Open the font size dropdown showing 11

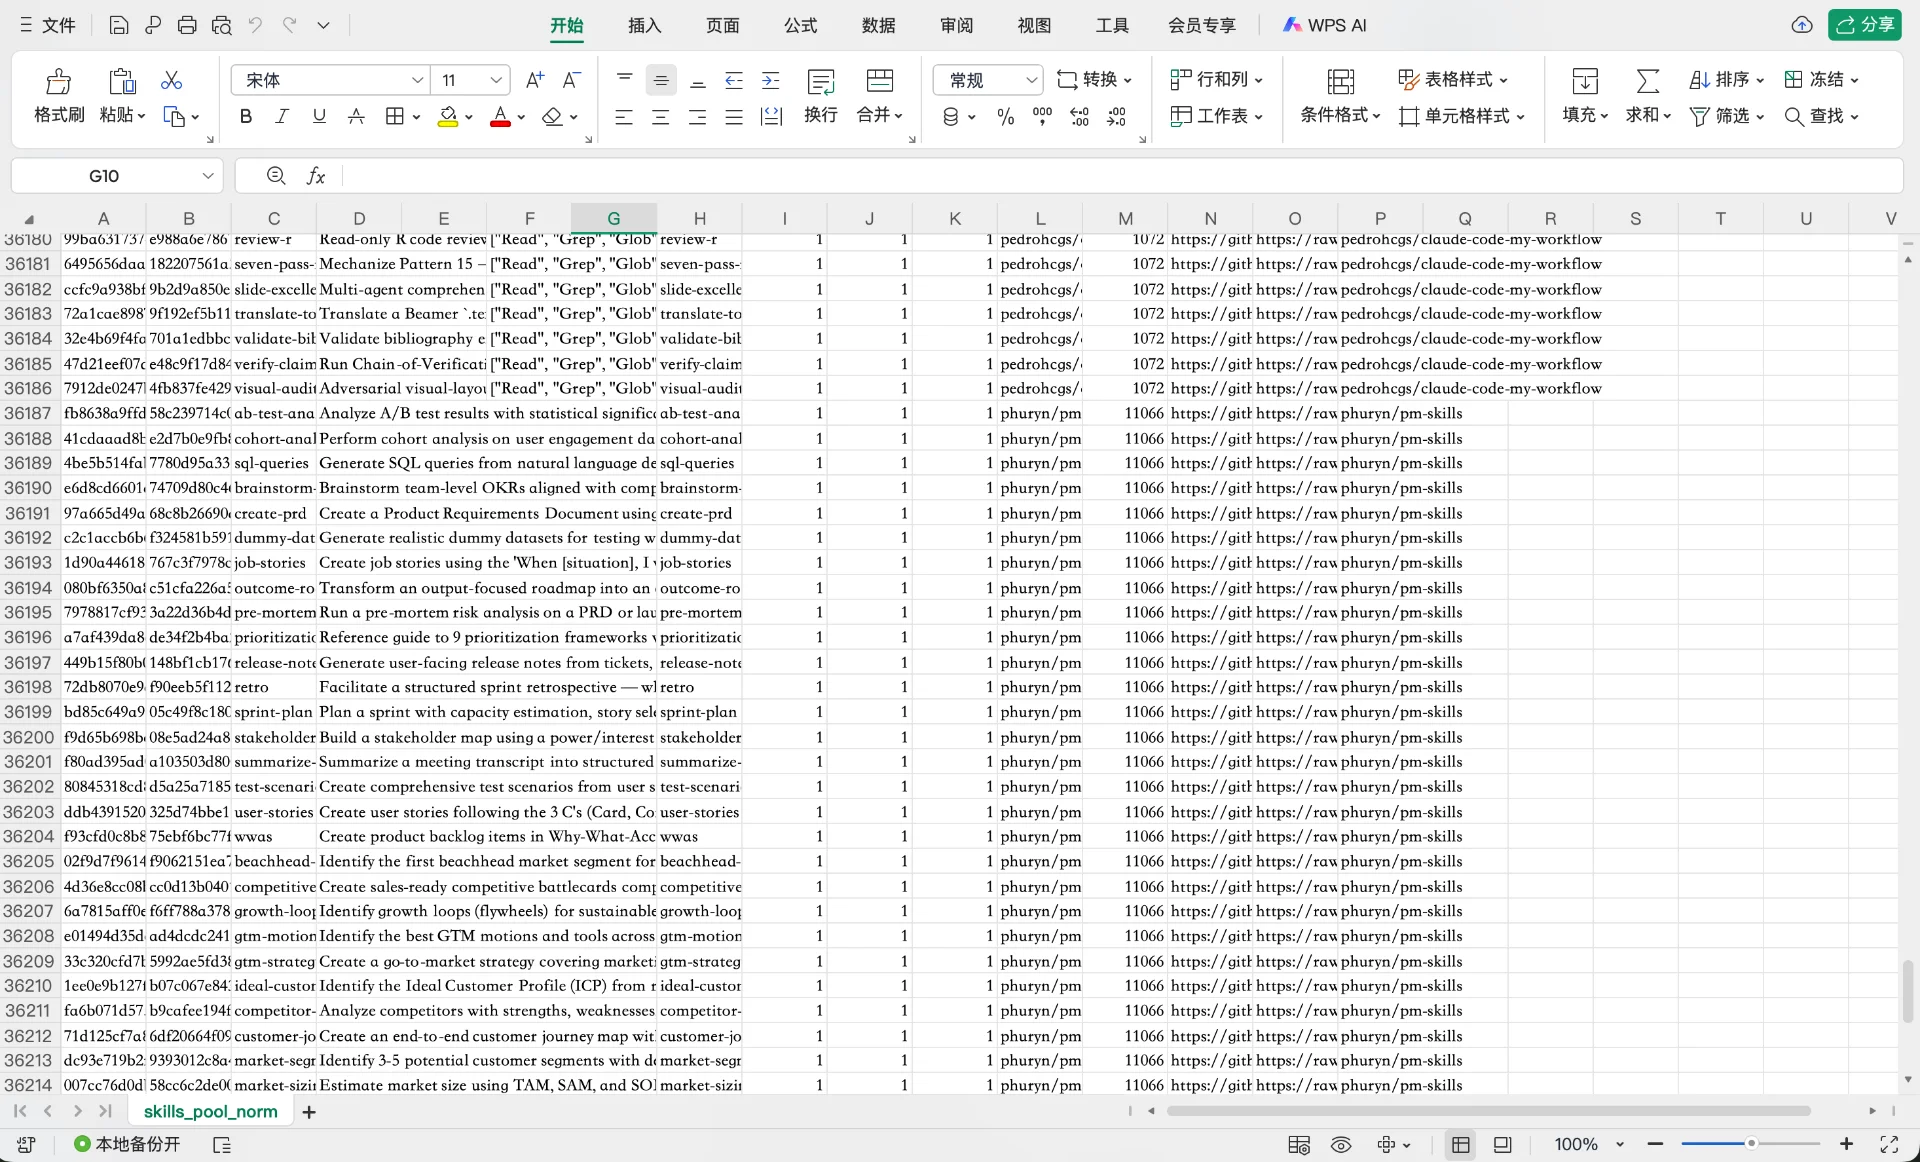pos(496,80)
